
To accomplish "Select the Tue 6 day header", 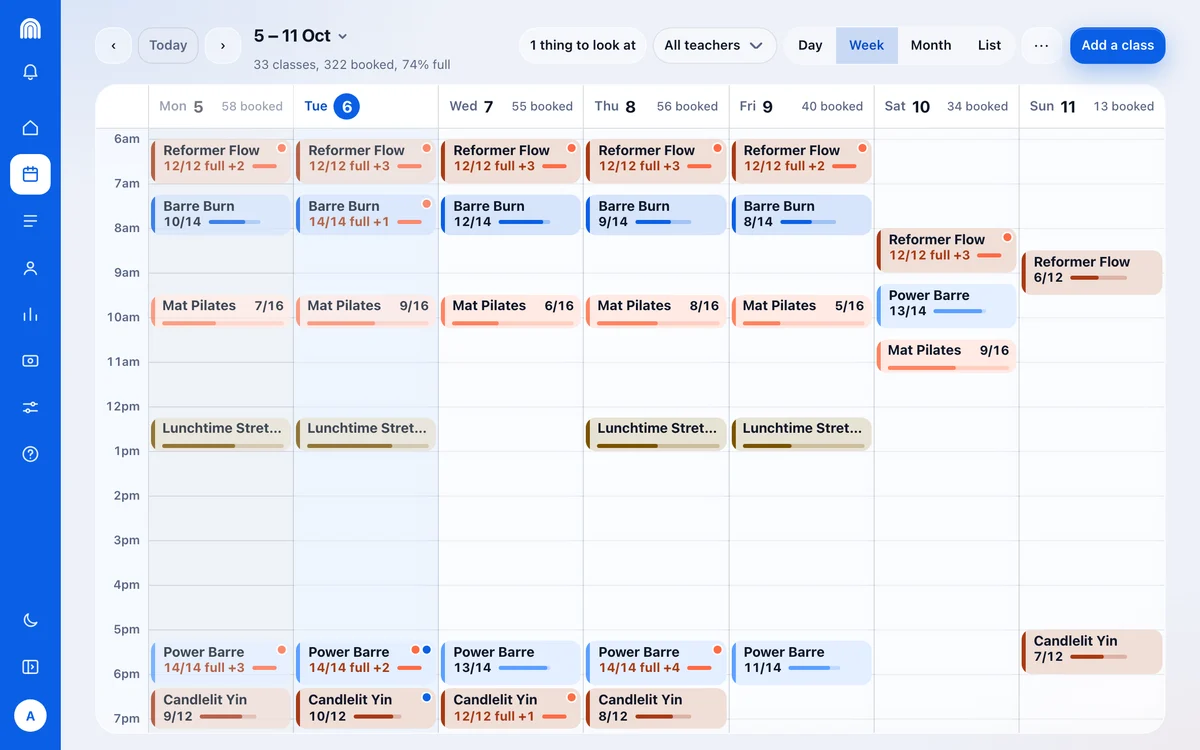I will pos(365,106).
